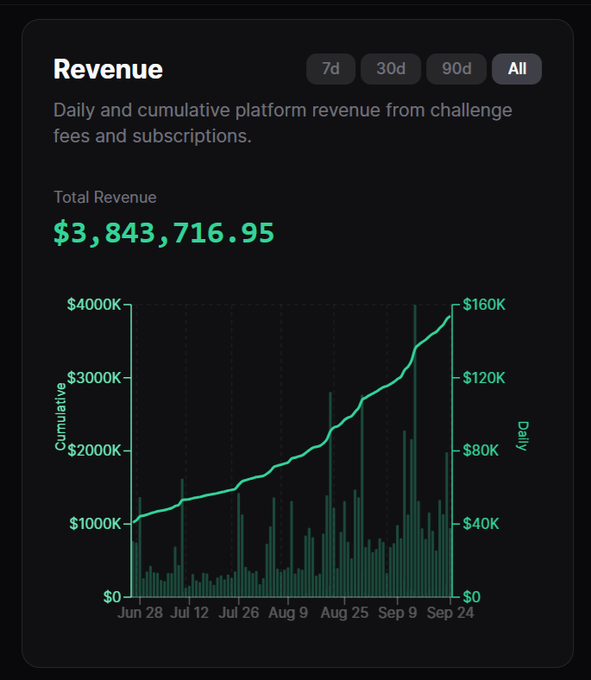
Task: Click the Jul 26 date label
Action: tap(238, 613)
